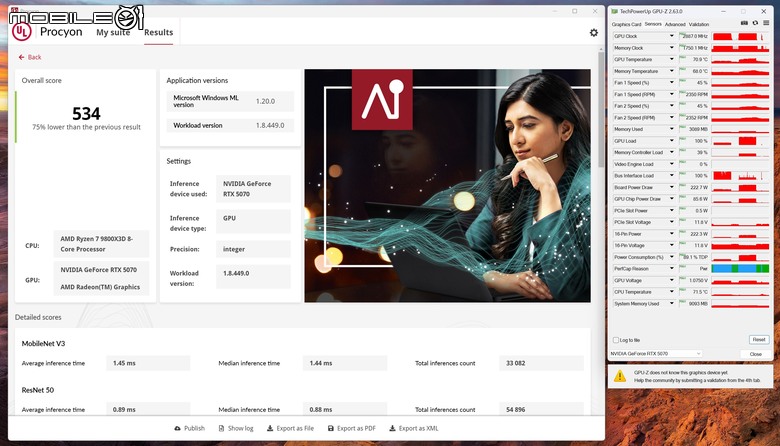780x446 pixels.
Task: Take GPU-Z screenshot with camera icon
Action: [744, 23]
